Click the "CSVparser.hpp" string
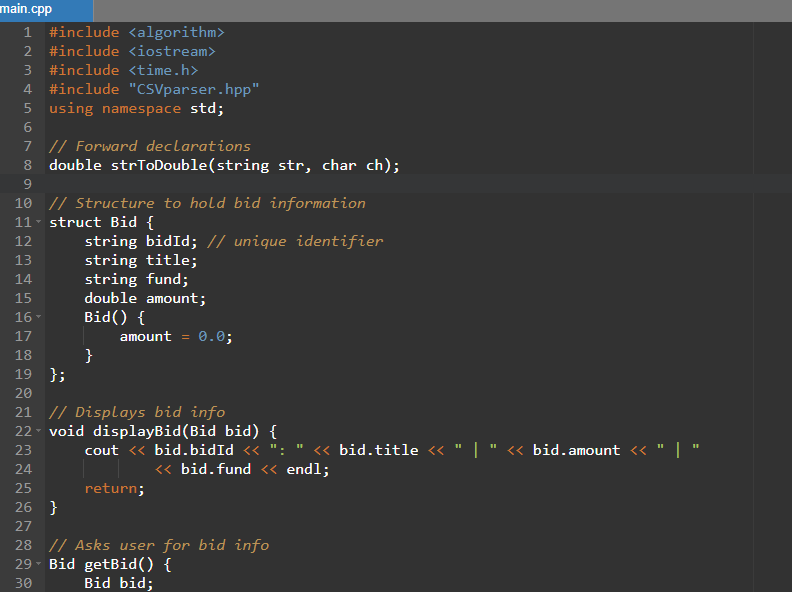The image size is (792, 592). pos(193,89)
